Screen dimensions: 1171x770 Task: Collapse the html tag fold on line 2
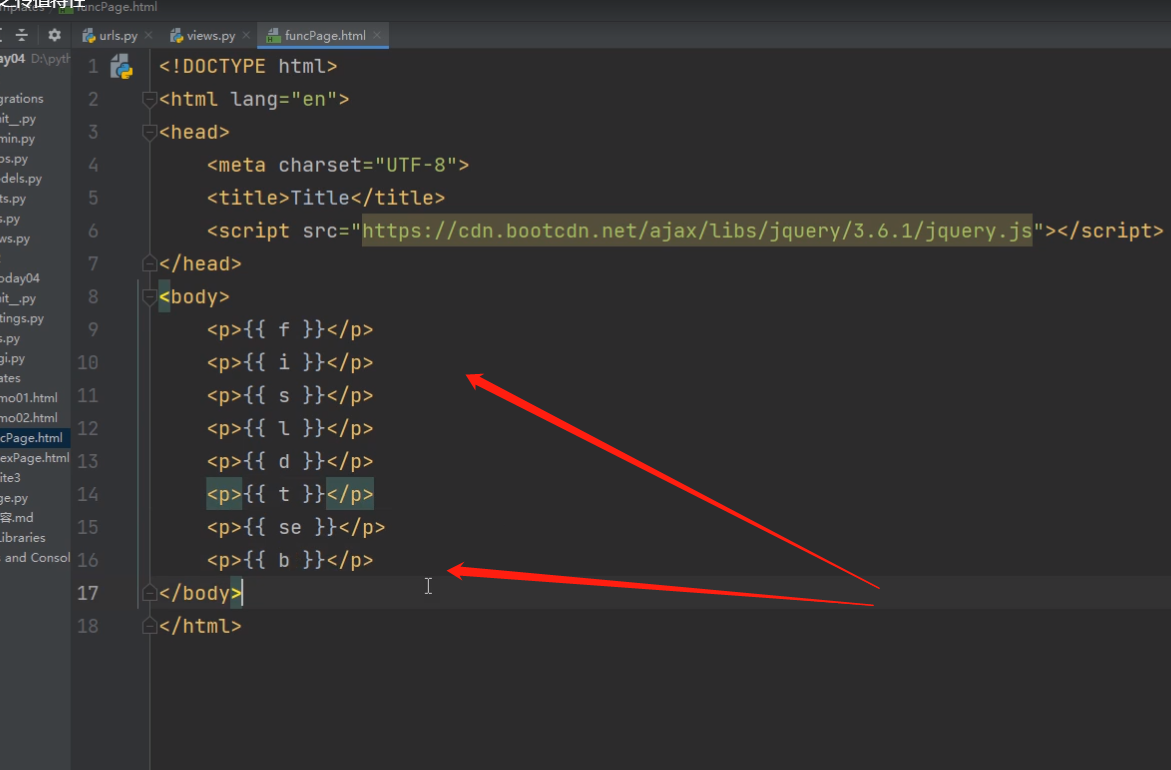coord(149,99)
